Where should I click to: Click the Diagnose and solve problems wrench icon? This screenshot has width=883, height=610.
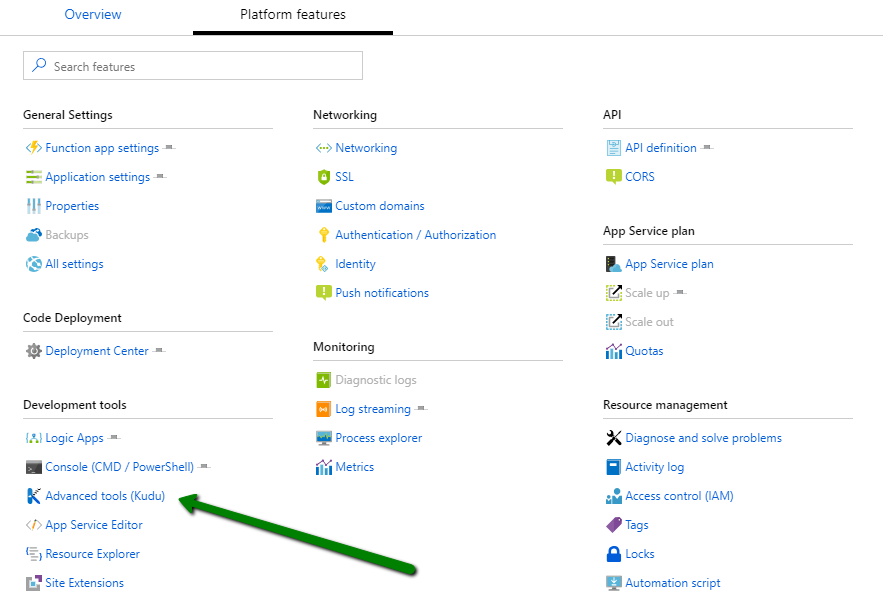click(x=614, y=438)
